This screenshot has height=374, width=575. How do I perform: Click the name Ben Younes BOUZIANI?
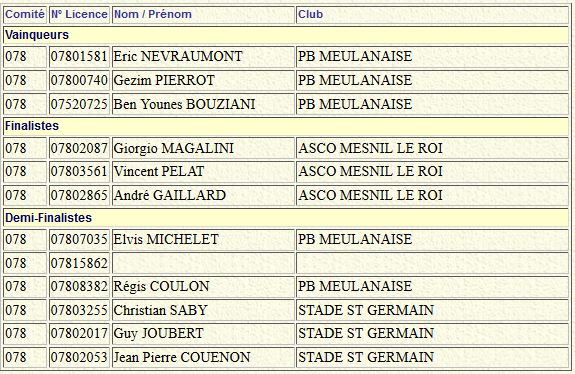[184, 104]
